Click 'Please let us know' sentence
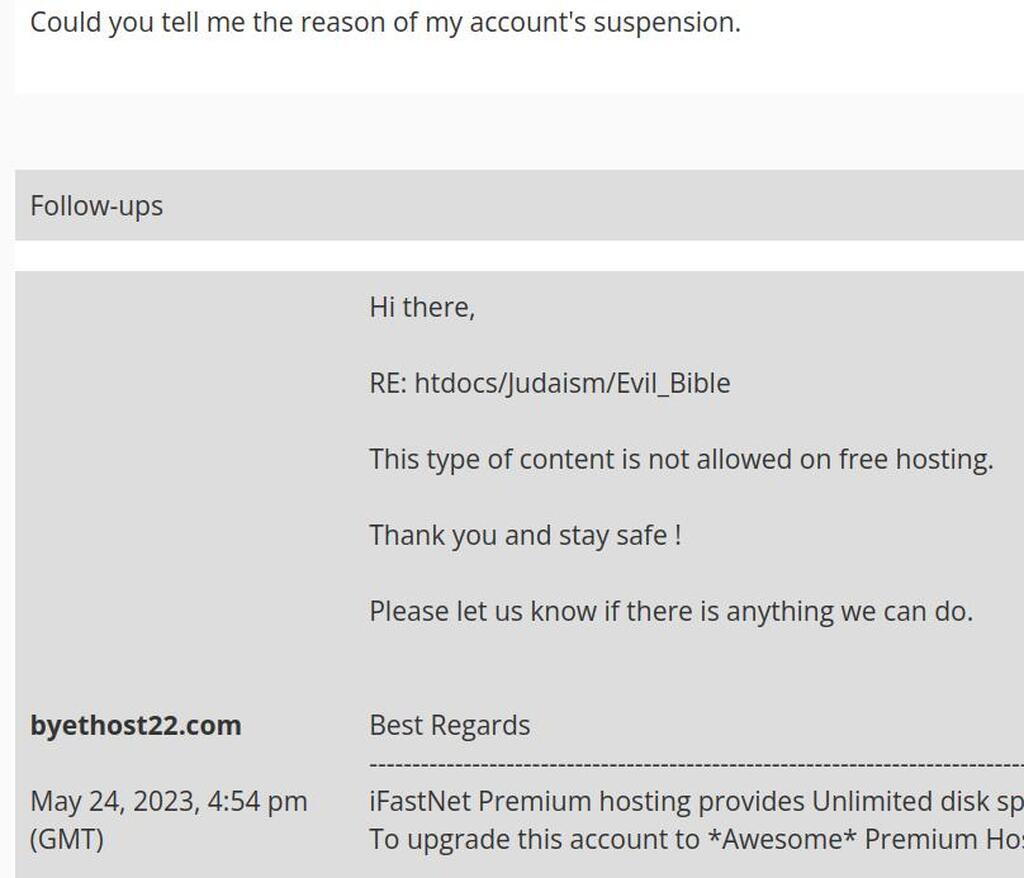Image resolution: width=1024 pixels, height=878 pixels. tap(671, 611)
